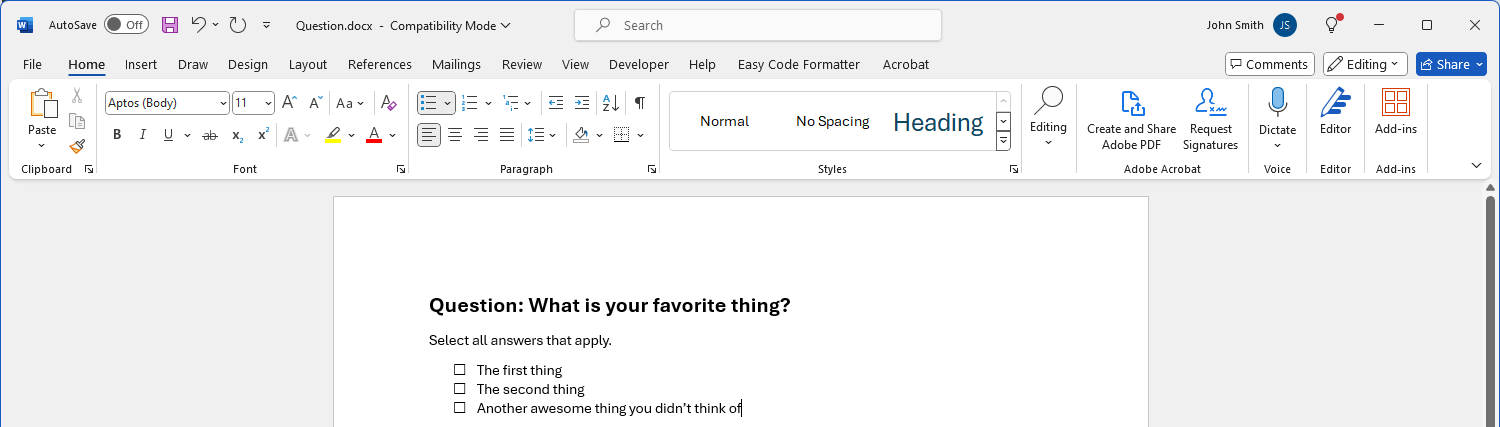Switch to the References tab
The image size is (1500, 427).
click(x=380, y=64)
